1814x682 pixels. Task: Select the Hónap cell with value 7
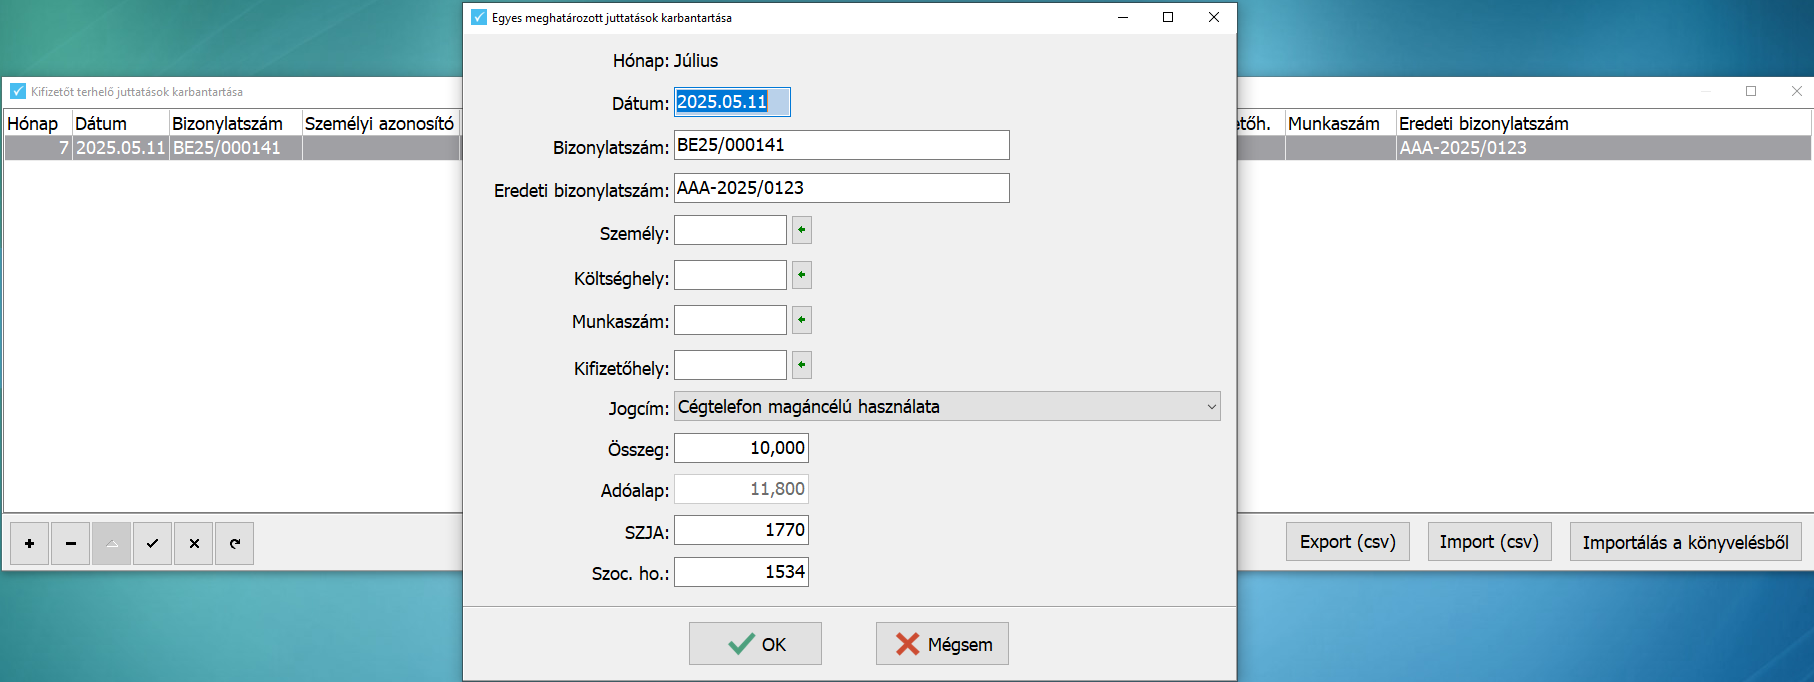(x=38, y=148)
